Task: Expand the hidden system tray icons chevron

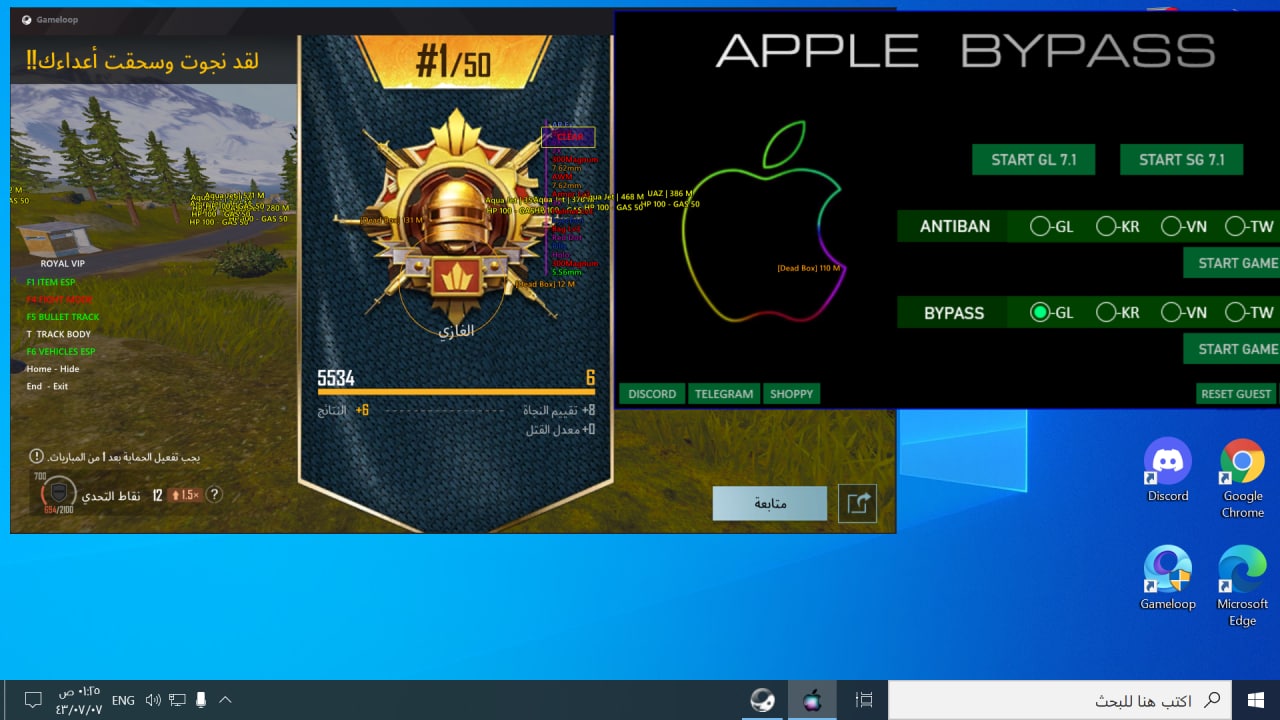Action: pyautogui.click(x=225, y=700)
